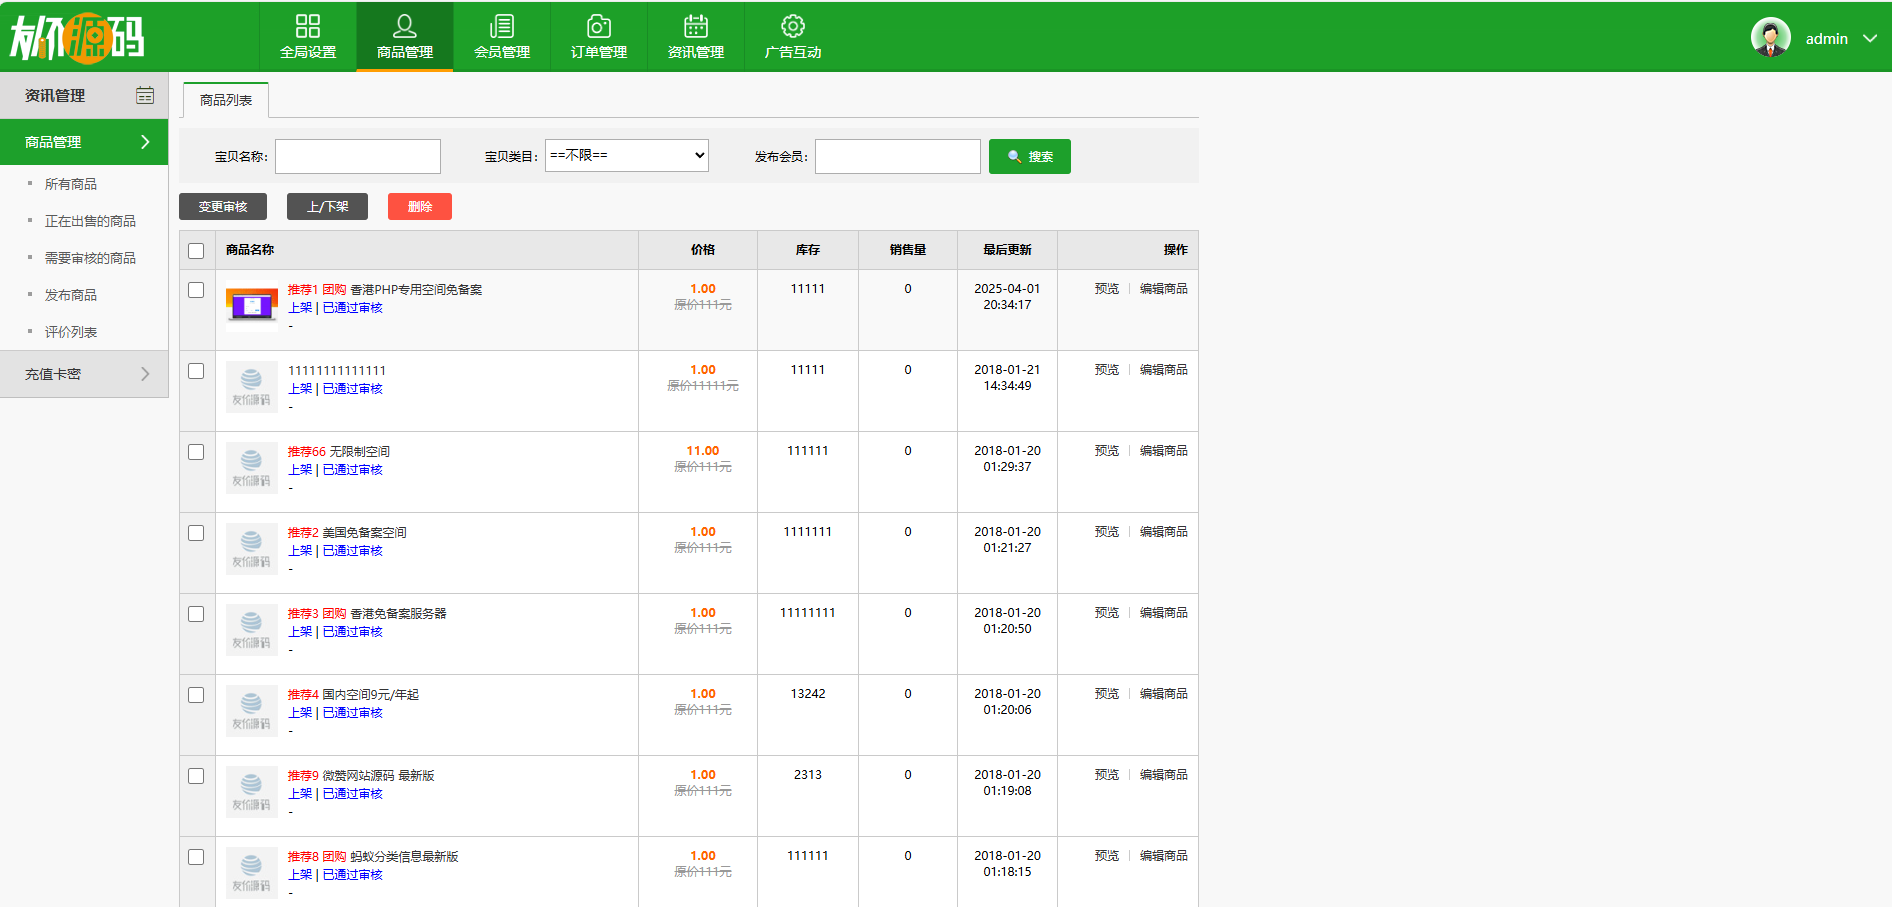The image size is (1892, 907).
Task: Click the 资讯管理 calendar icon
Action: pos(696,26)
